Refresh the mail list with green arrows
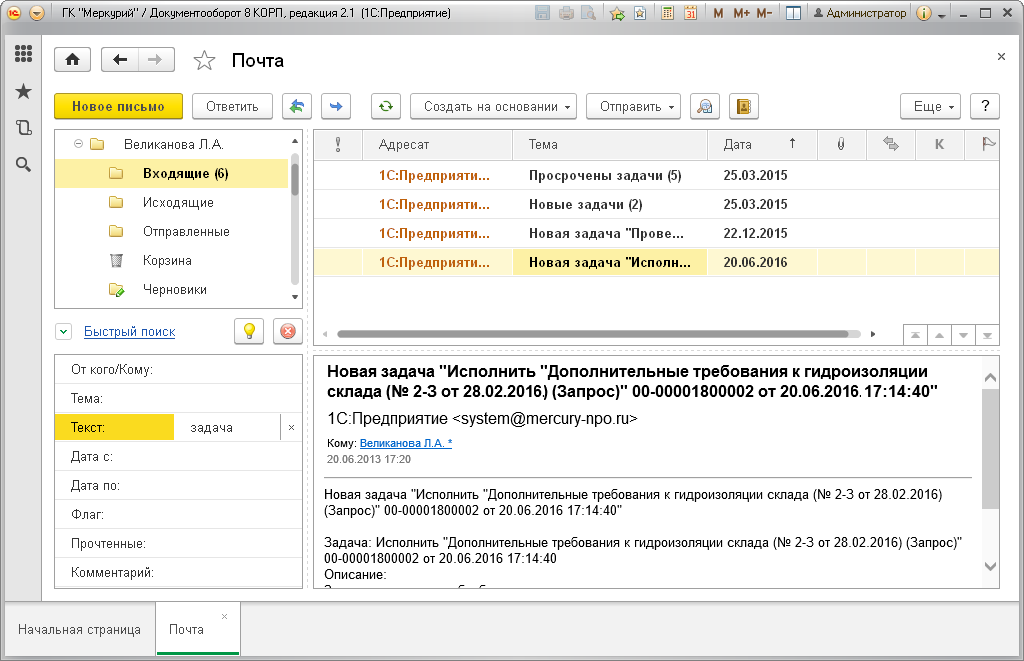 [386, 106]
